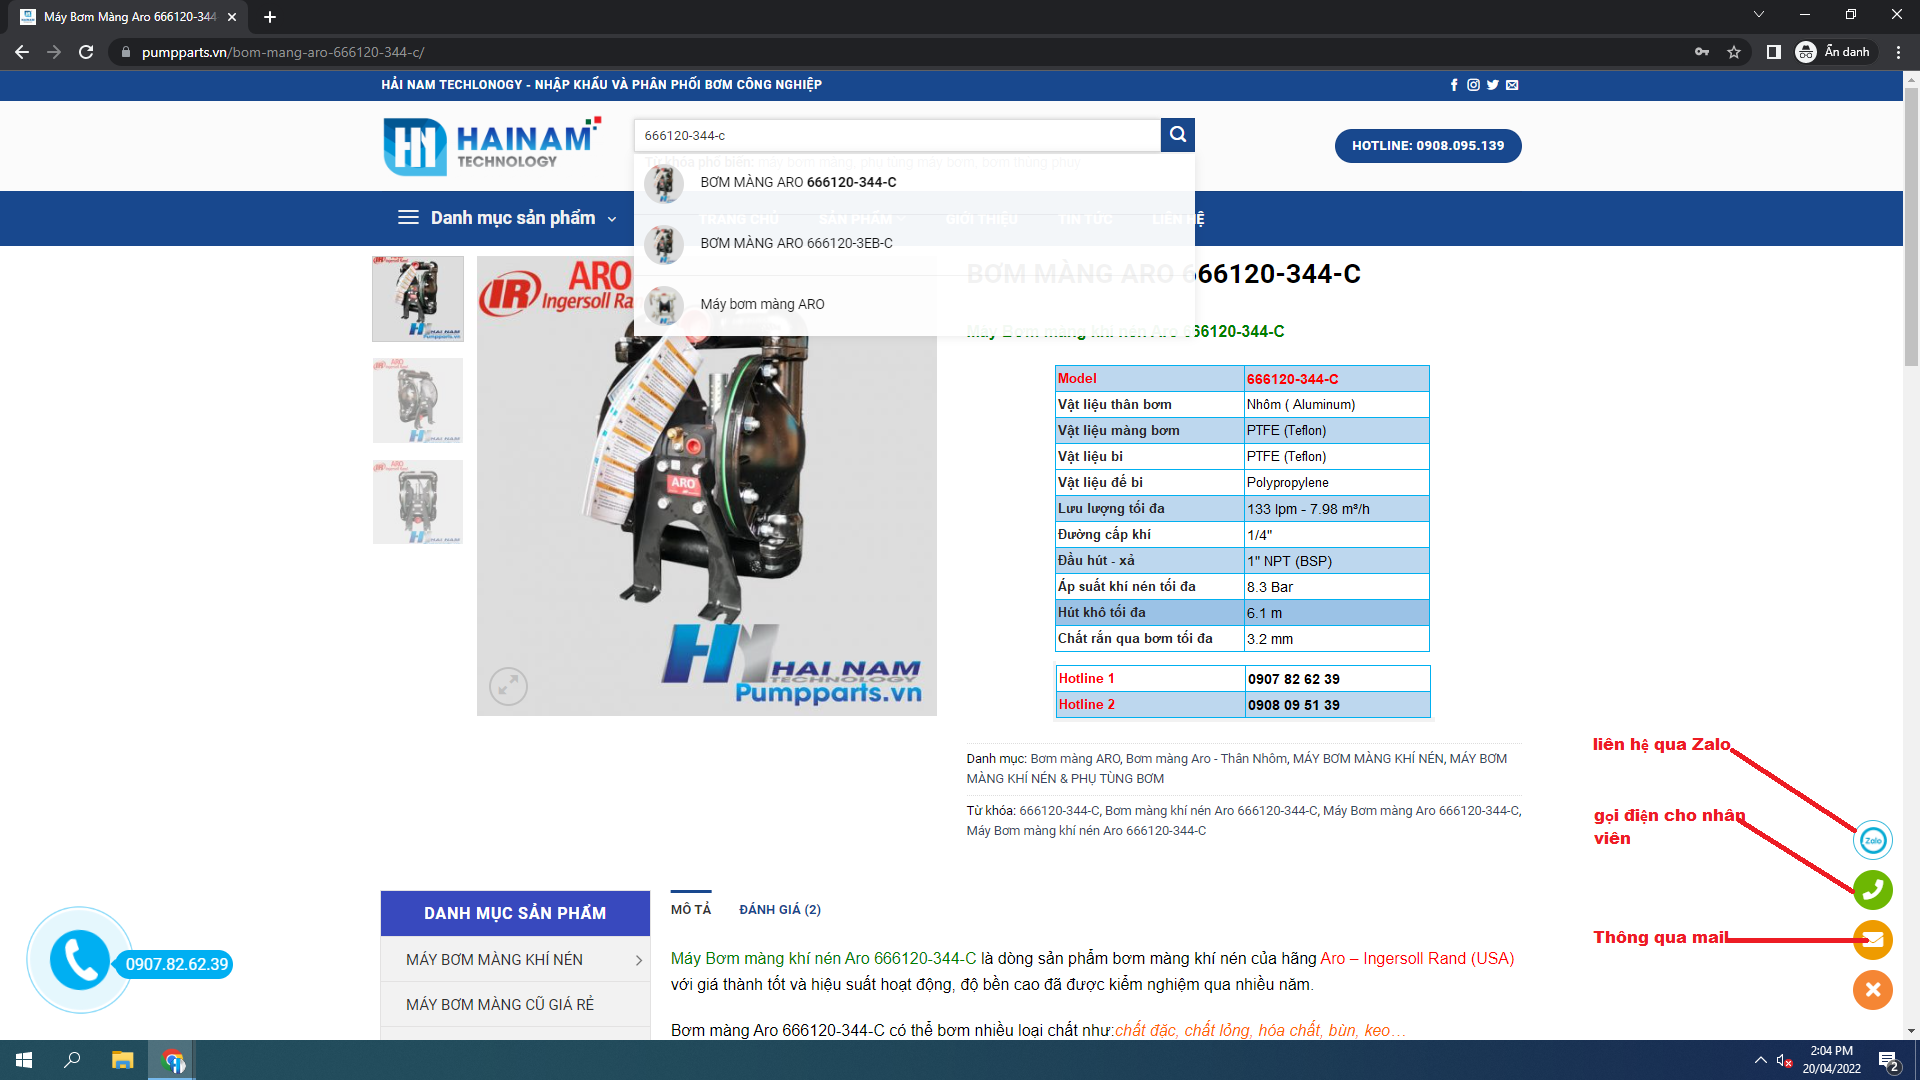Open the DANH MỤC SẢN PHẨM sidebar header
This screenshot has height=1080, width=1920.
coord(515,913)
